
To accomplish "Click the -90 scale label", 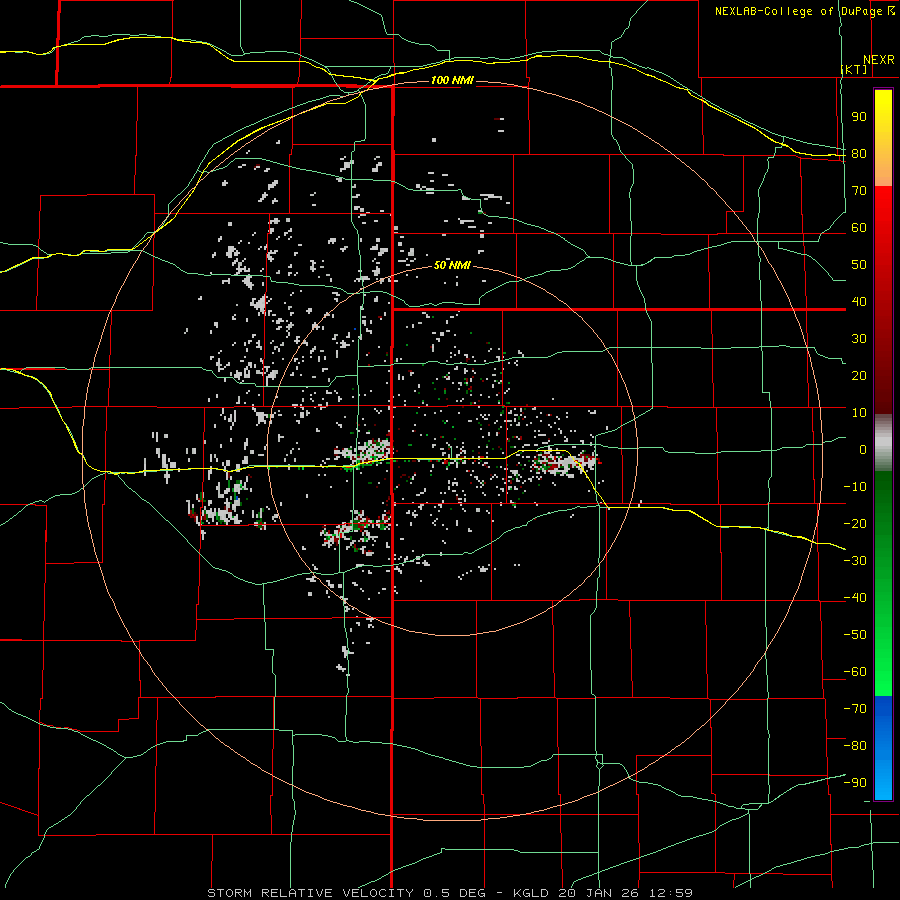I will (855, 783).
